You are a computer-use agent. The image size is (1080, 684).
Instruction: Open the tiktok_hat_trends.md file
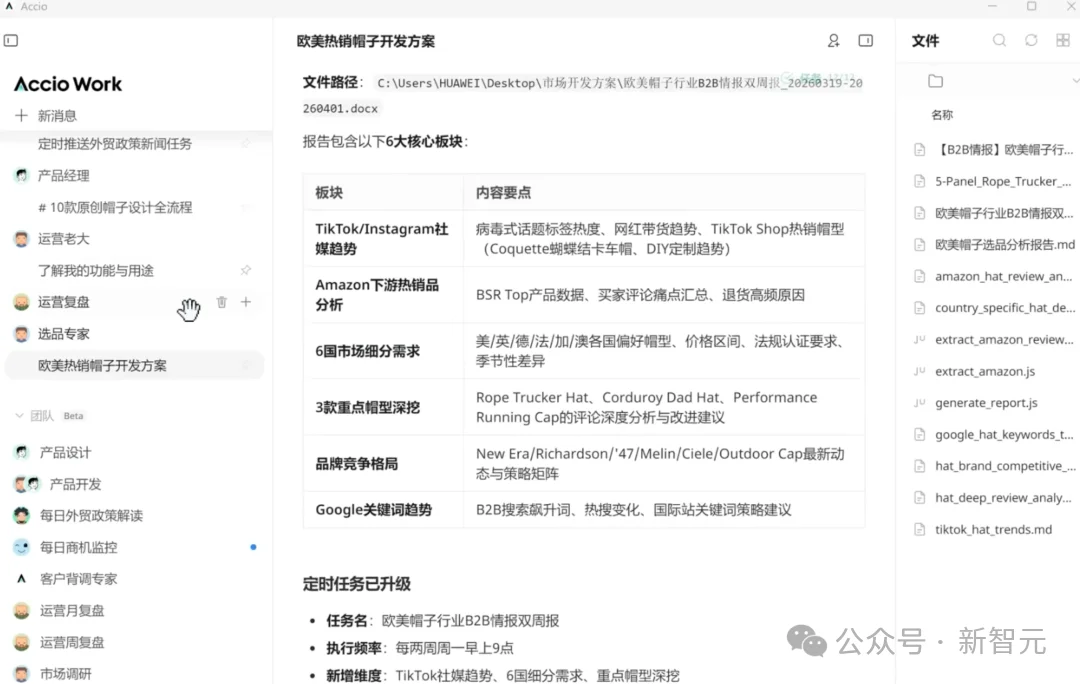click(993, 529)
